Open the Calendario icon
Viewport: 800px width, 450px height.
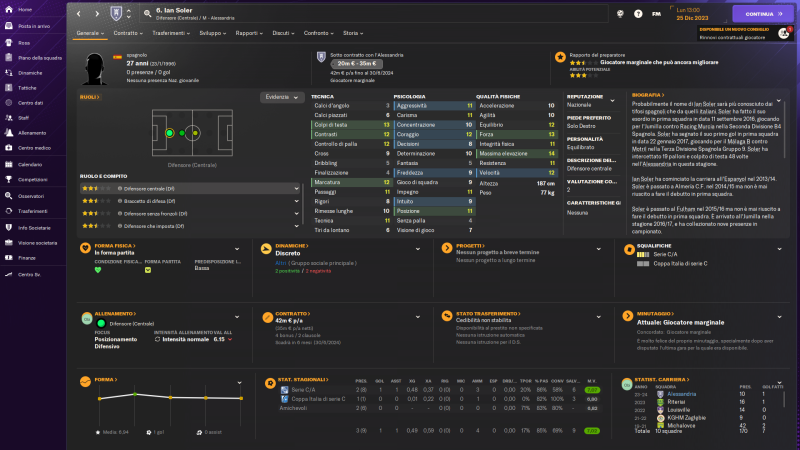click(9, 164)
